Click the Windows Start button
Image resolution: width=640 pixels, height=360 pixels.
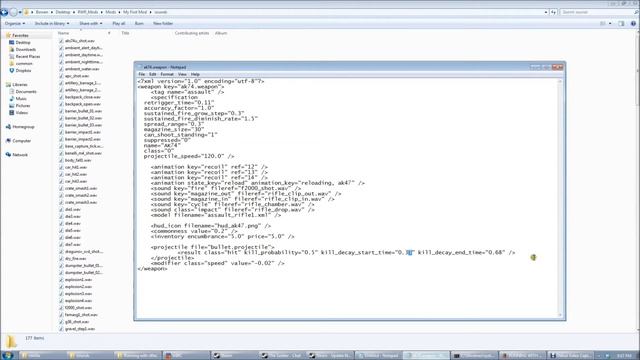click(7, 356)
